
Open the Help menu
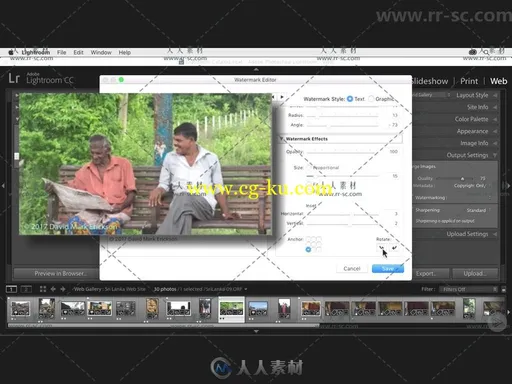click(124, 52)
